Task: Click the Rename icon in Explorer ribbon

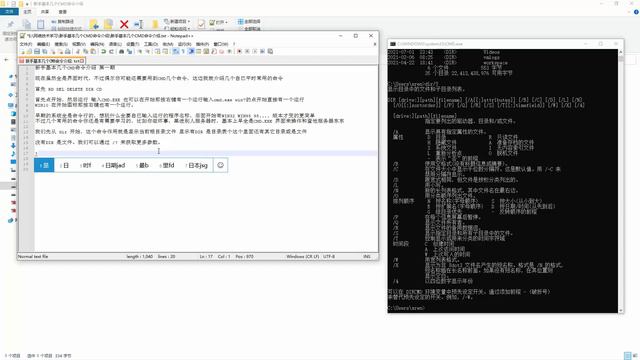Action: pos(139,24)
